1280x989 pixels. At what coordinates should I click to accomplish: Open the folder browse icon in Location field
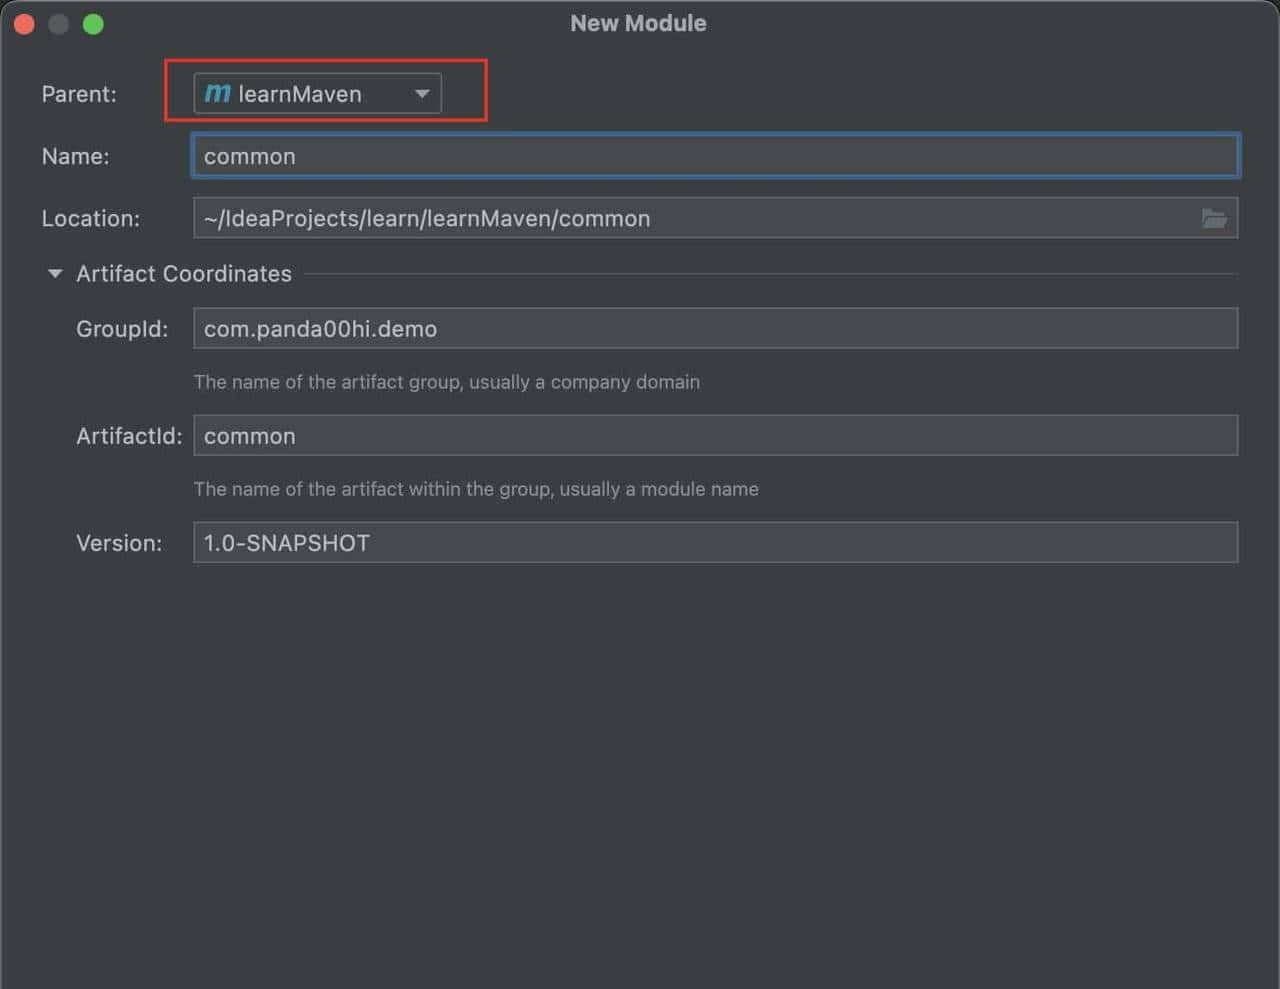1213,218
